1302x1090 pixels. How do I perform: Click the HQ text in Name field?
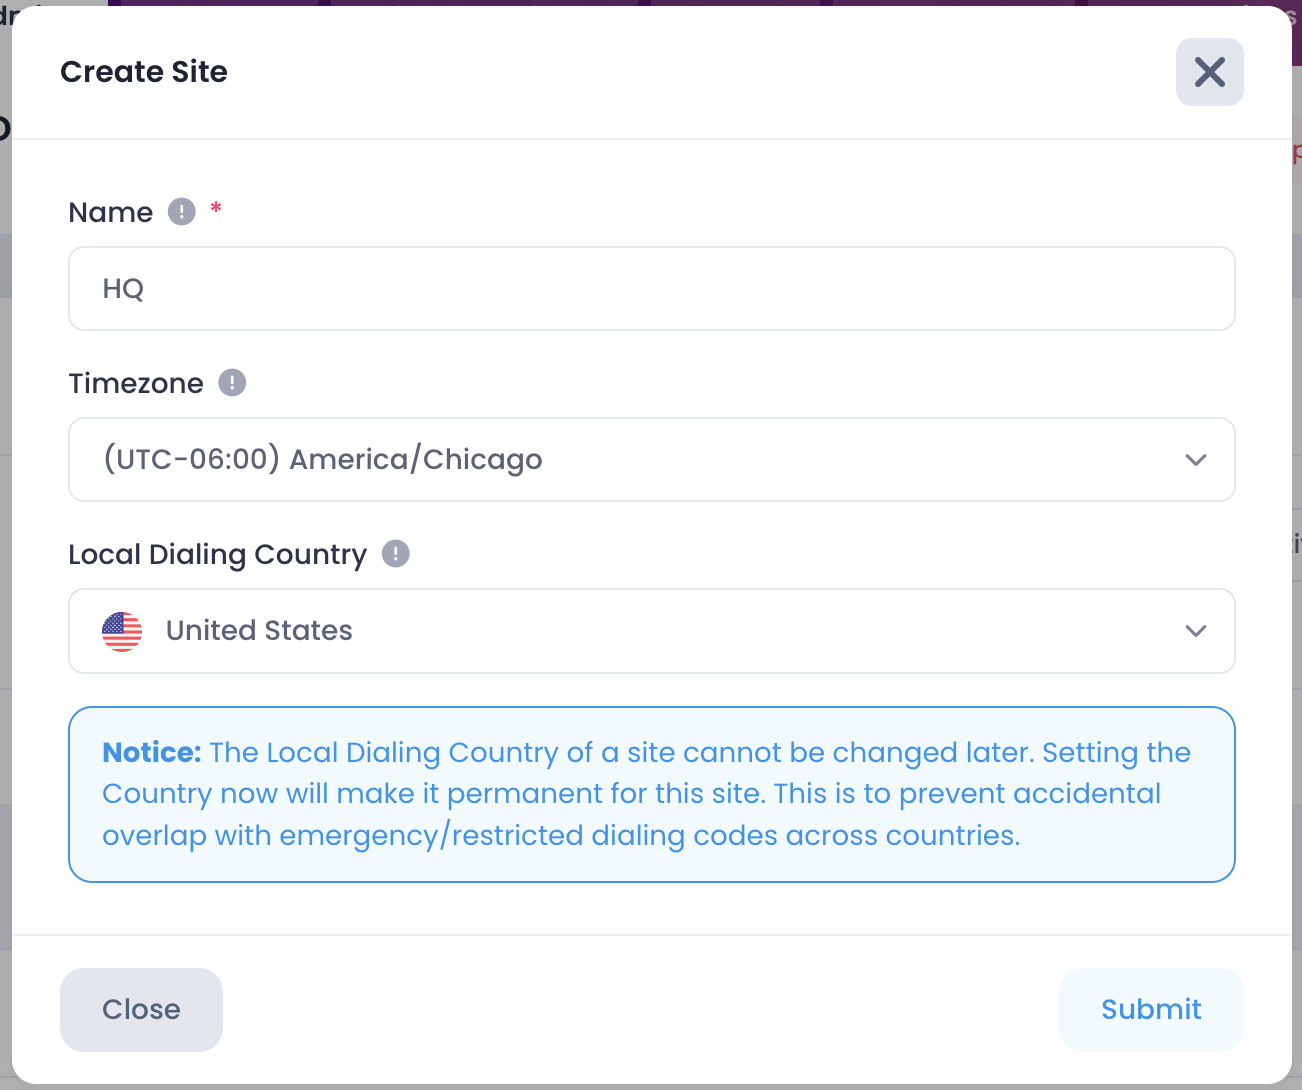click(x=124, y=289)
